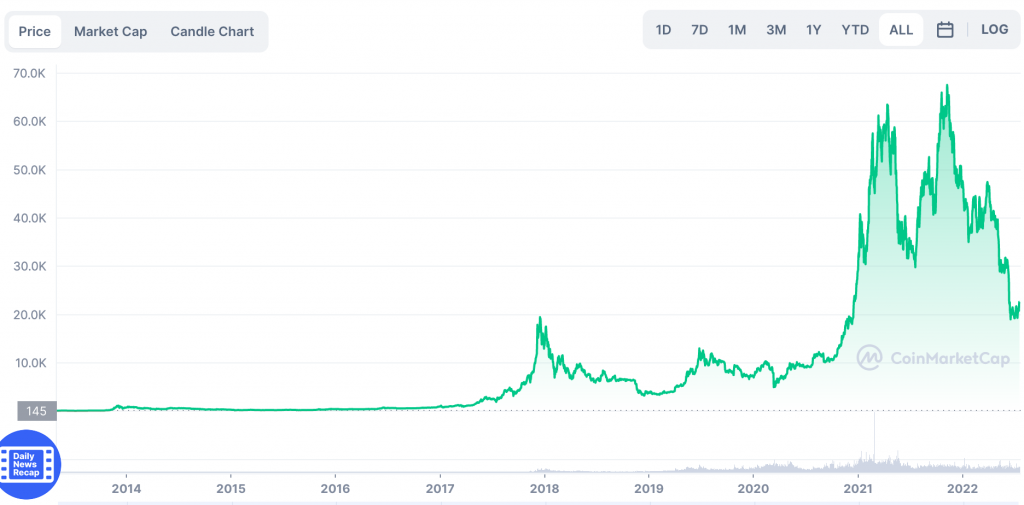The height and width of the screenshot is (505, 1024).
Task: Select the 7D time range
Action: 699,30
